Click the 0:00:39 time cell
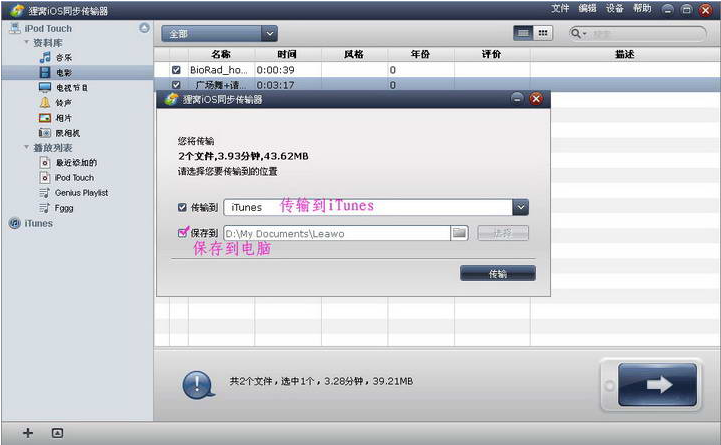Screen dimensions: 721x445 pos(275,70)
